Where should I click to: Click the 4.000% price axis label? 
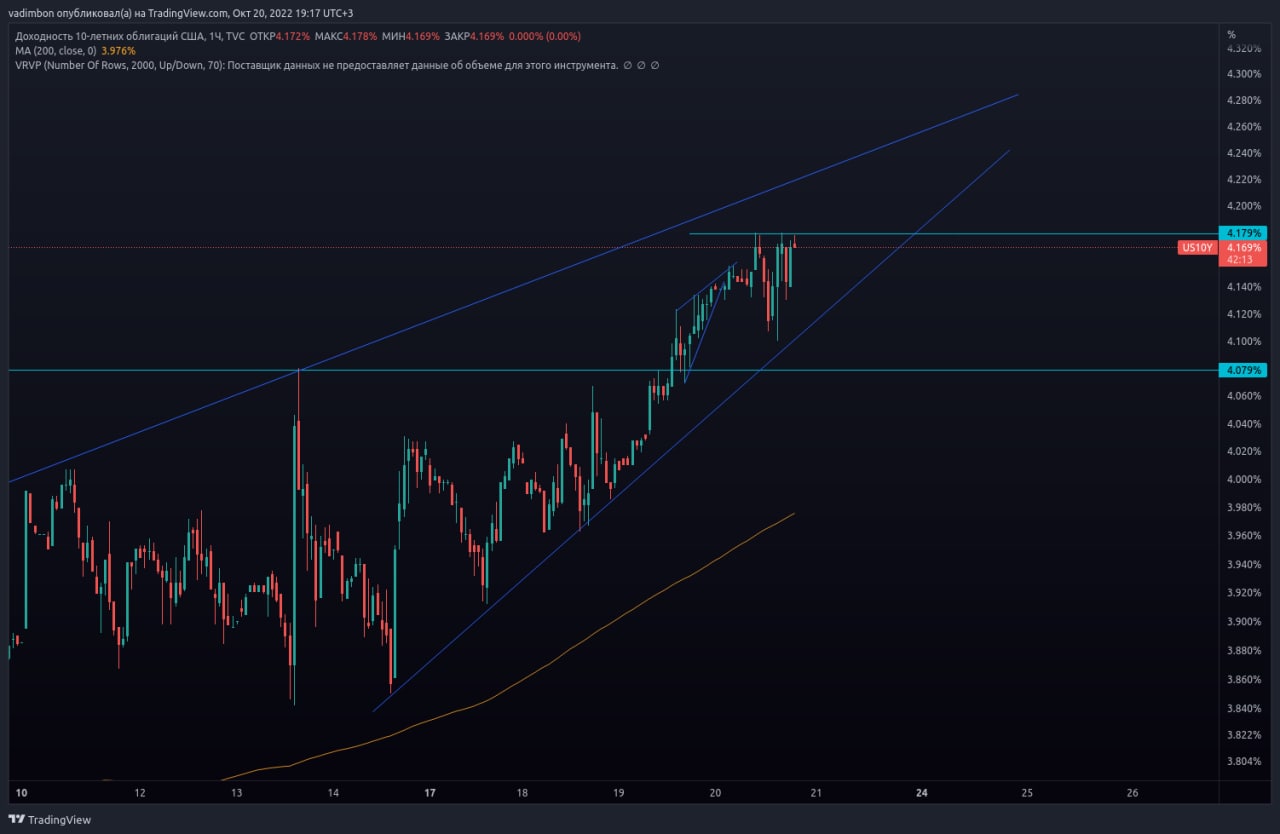[1243, 479]
